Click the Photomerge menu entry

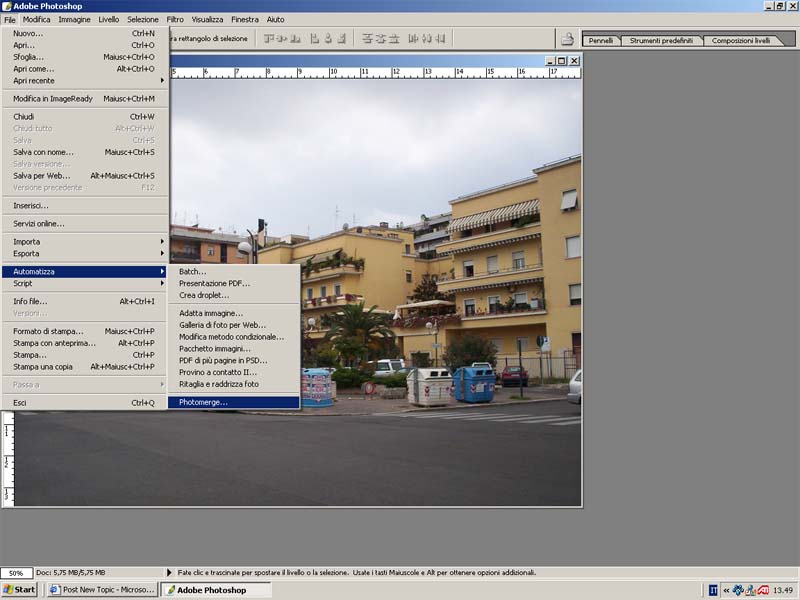click(203, 402)
